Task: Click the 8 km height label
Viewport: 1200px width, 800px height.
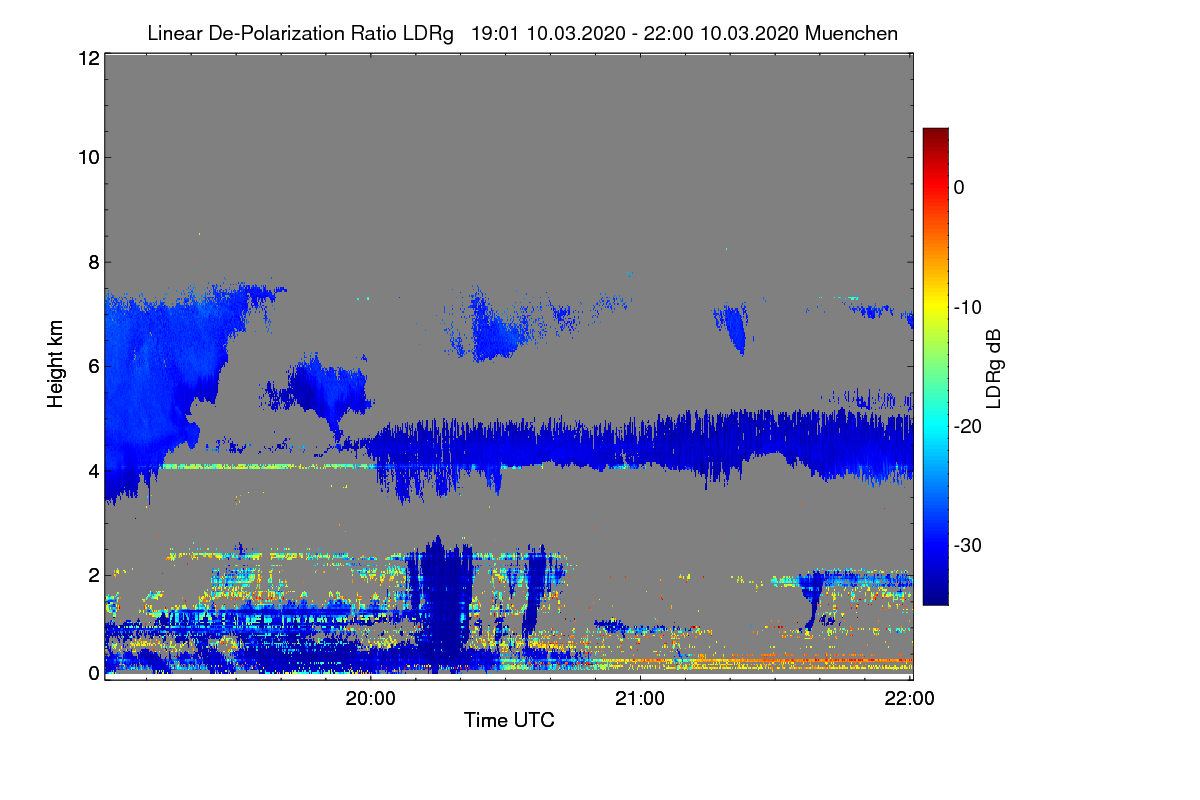Action: (93, 262)
